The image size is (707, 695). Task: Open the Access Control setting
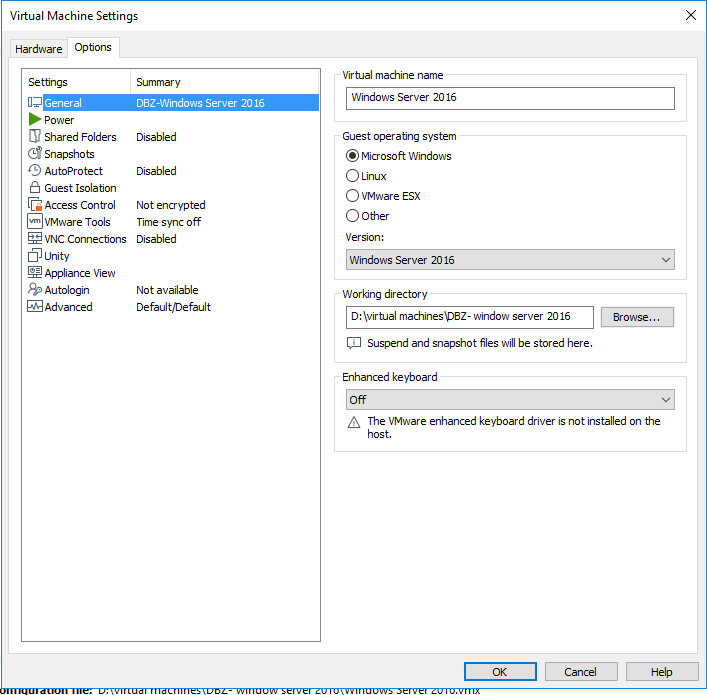[x=173, y=205]
